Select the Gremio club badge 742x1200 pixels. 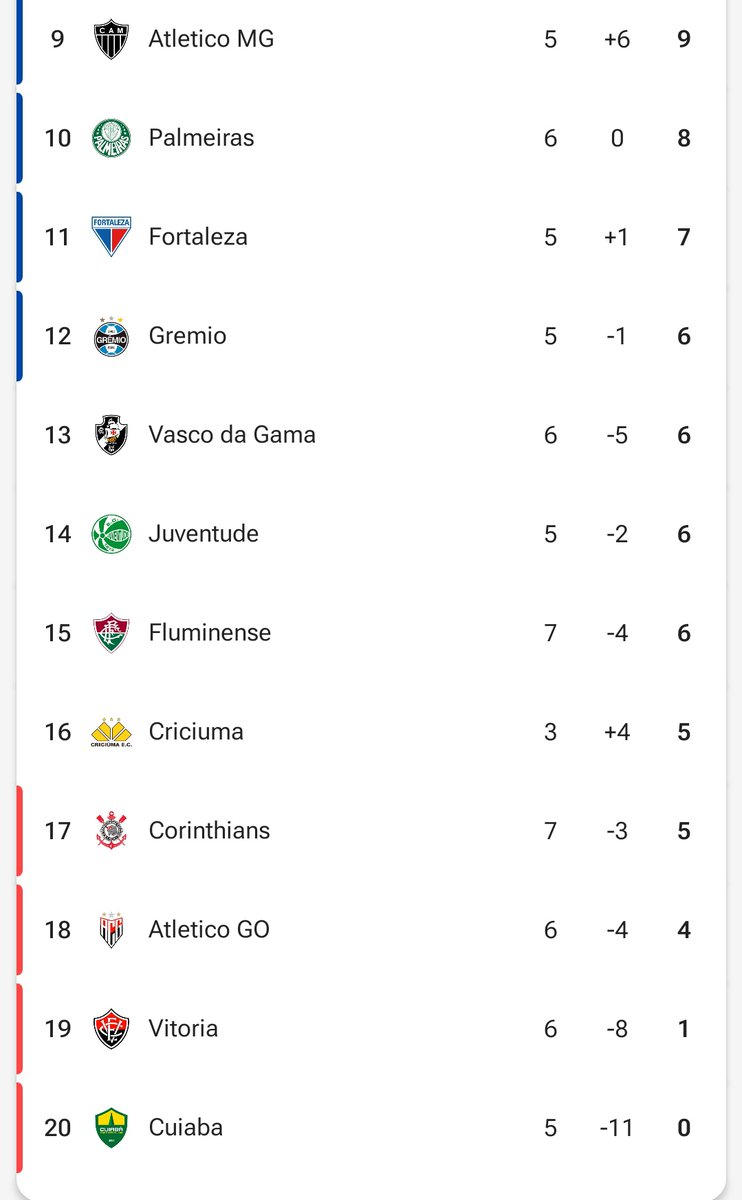click(111, 336)
